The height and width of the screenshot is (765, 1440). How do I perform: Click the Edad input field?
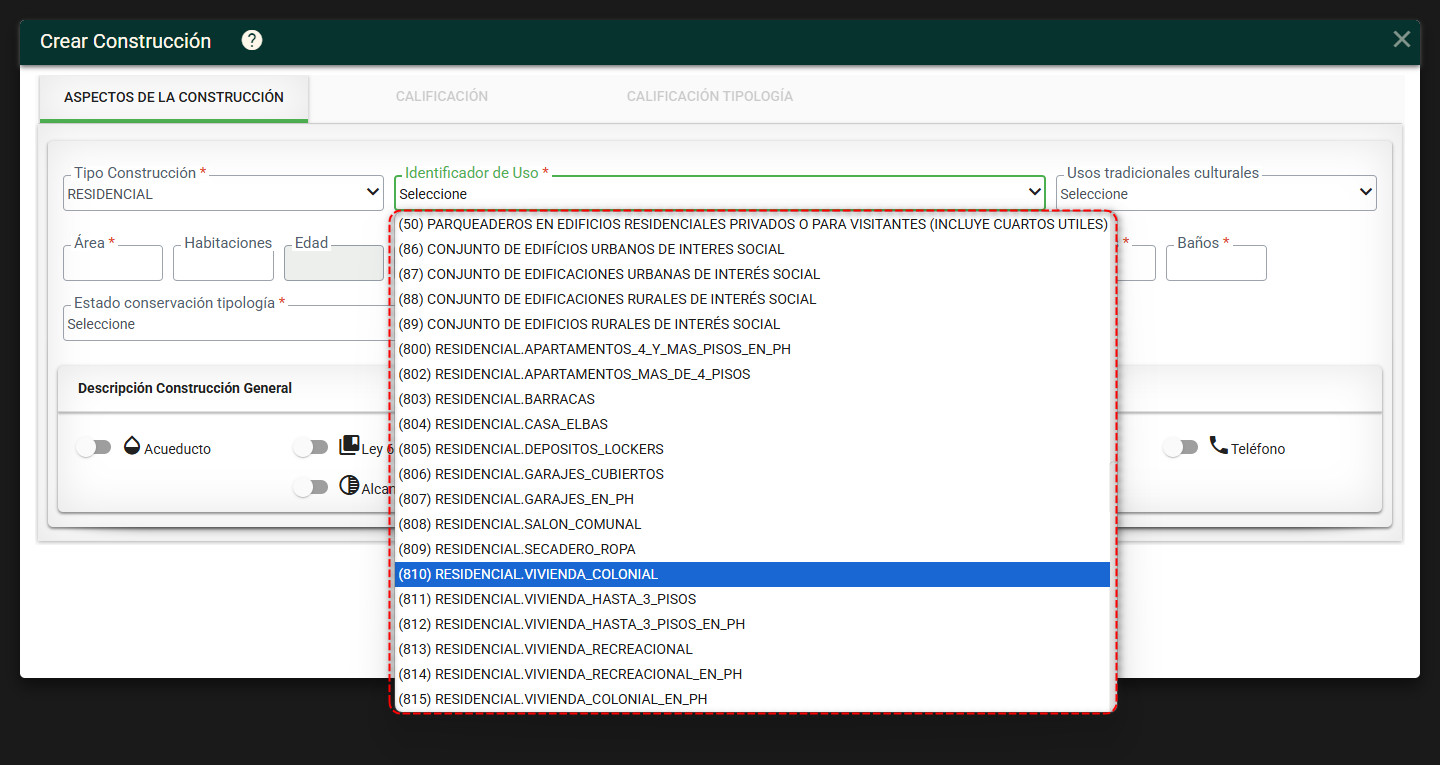point(334,263)
